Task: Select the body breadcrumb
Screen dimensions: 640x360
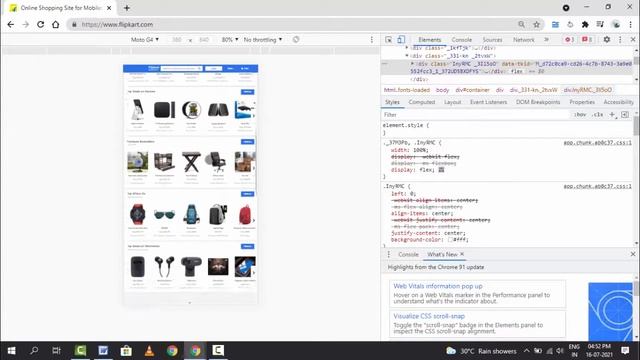Action: click(x=442, y=90)
